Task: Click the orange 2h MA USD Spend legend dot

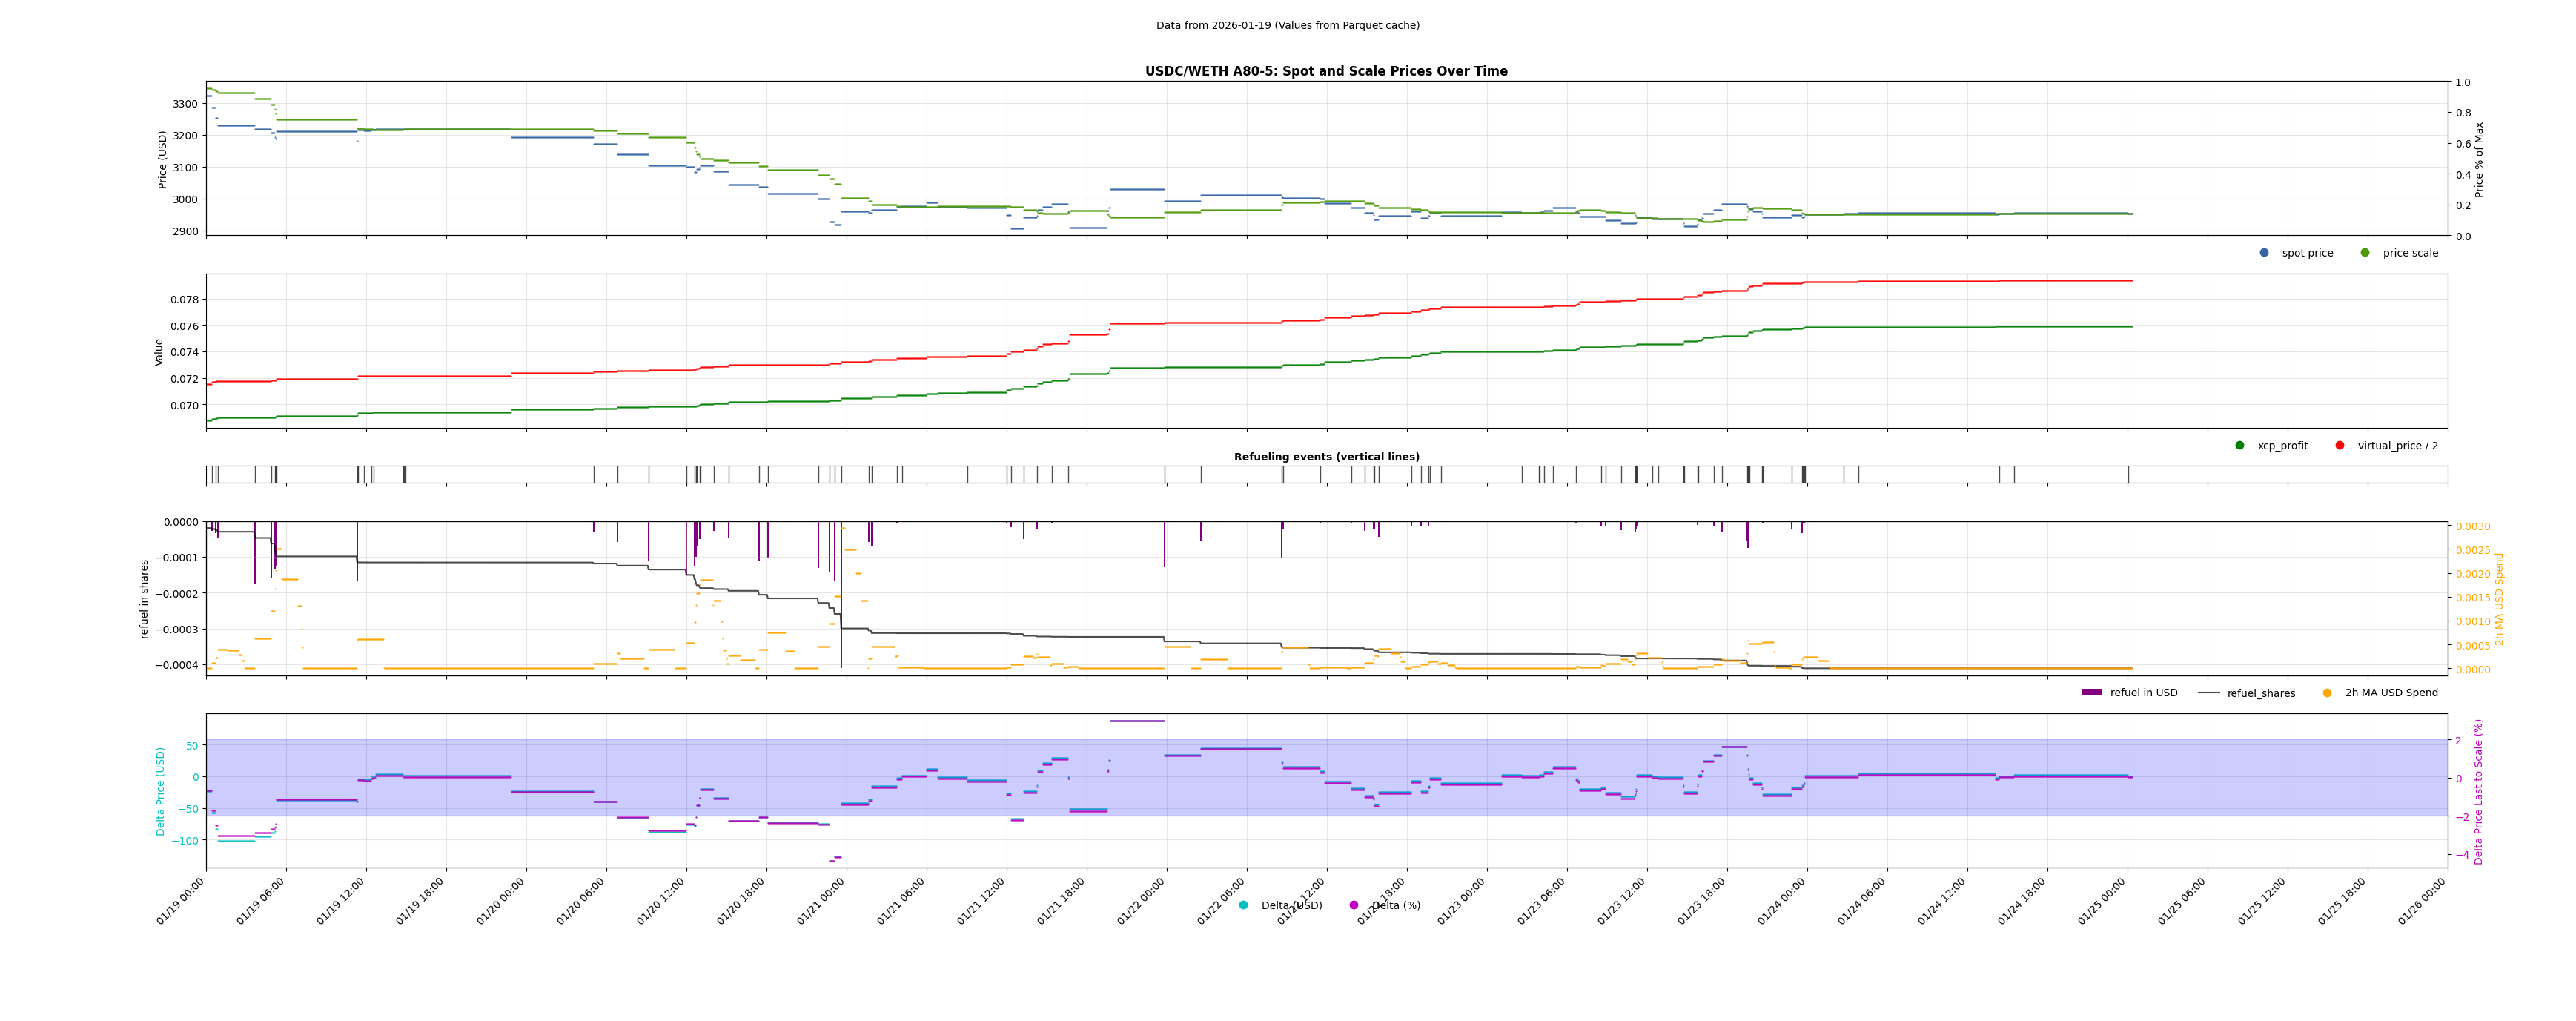Action: [2327, 693]
